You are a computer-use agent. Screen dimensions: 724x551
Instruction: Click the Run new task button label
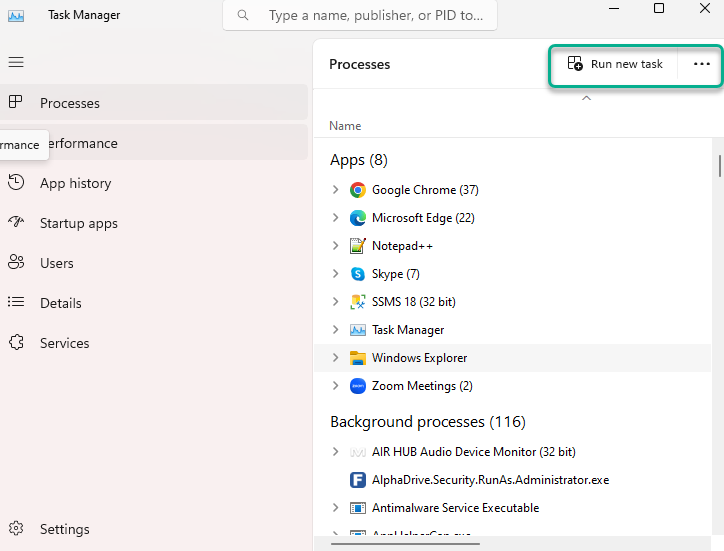[x=627, y=64]
